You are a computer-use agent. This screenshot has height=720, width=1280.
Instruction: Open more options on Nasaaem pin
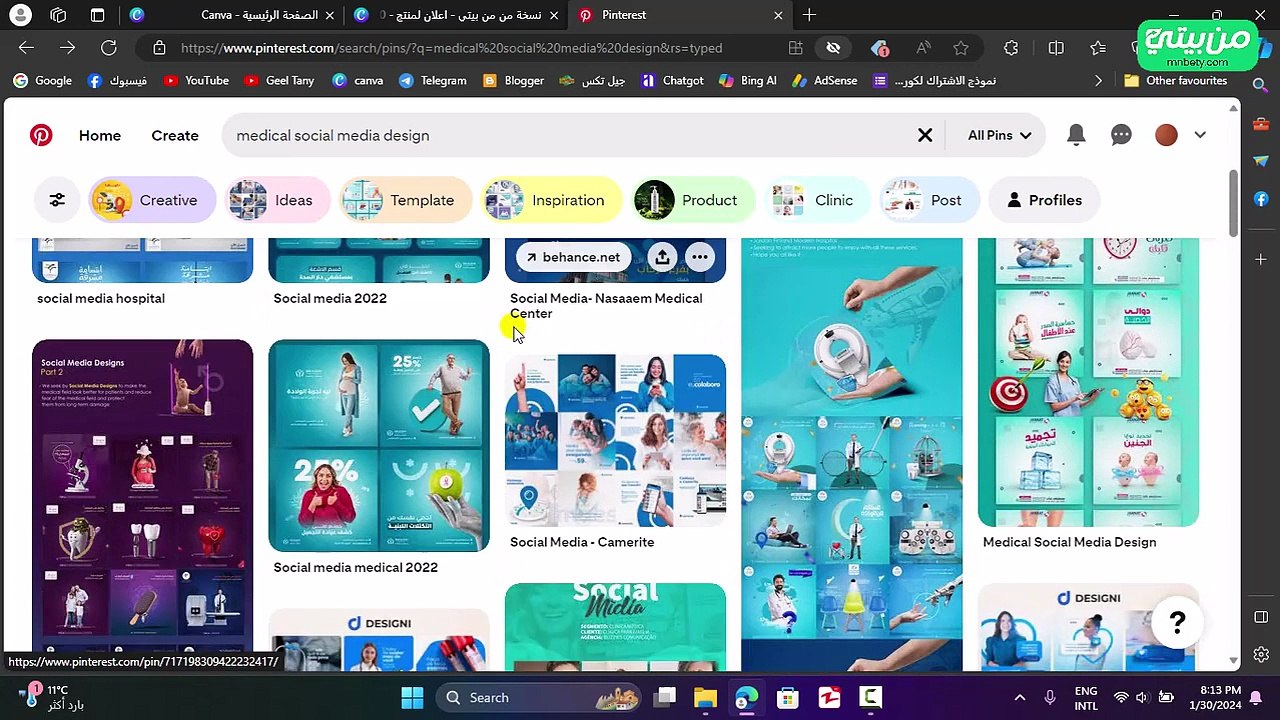pyautogui.click(x=700, y=257)
